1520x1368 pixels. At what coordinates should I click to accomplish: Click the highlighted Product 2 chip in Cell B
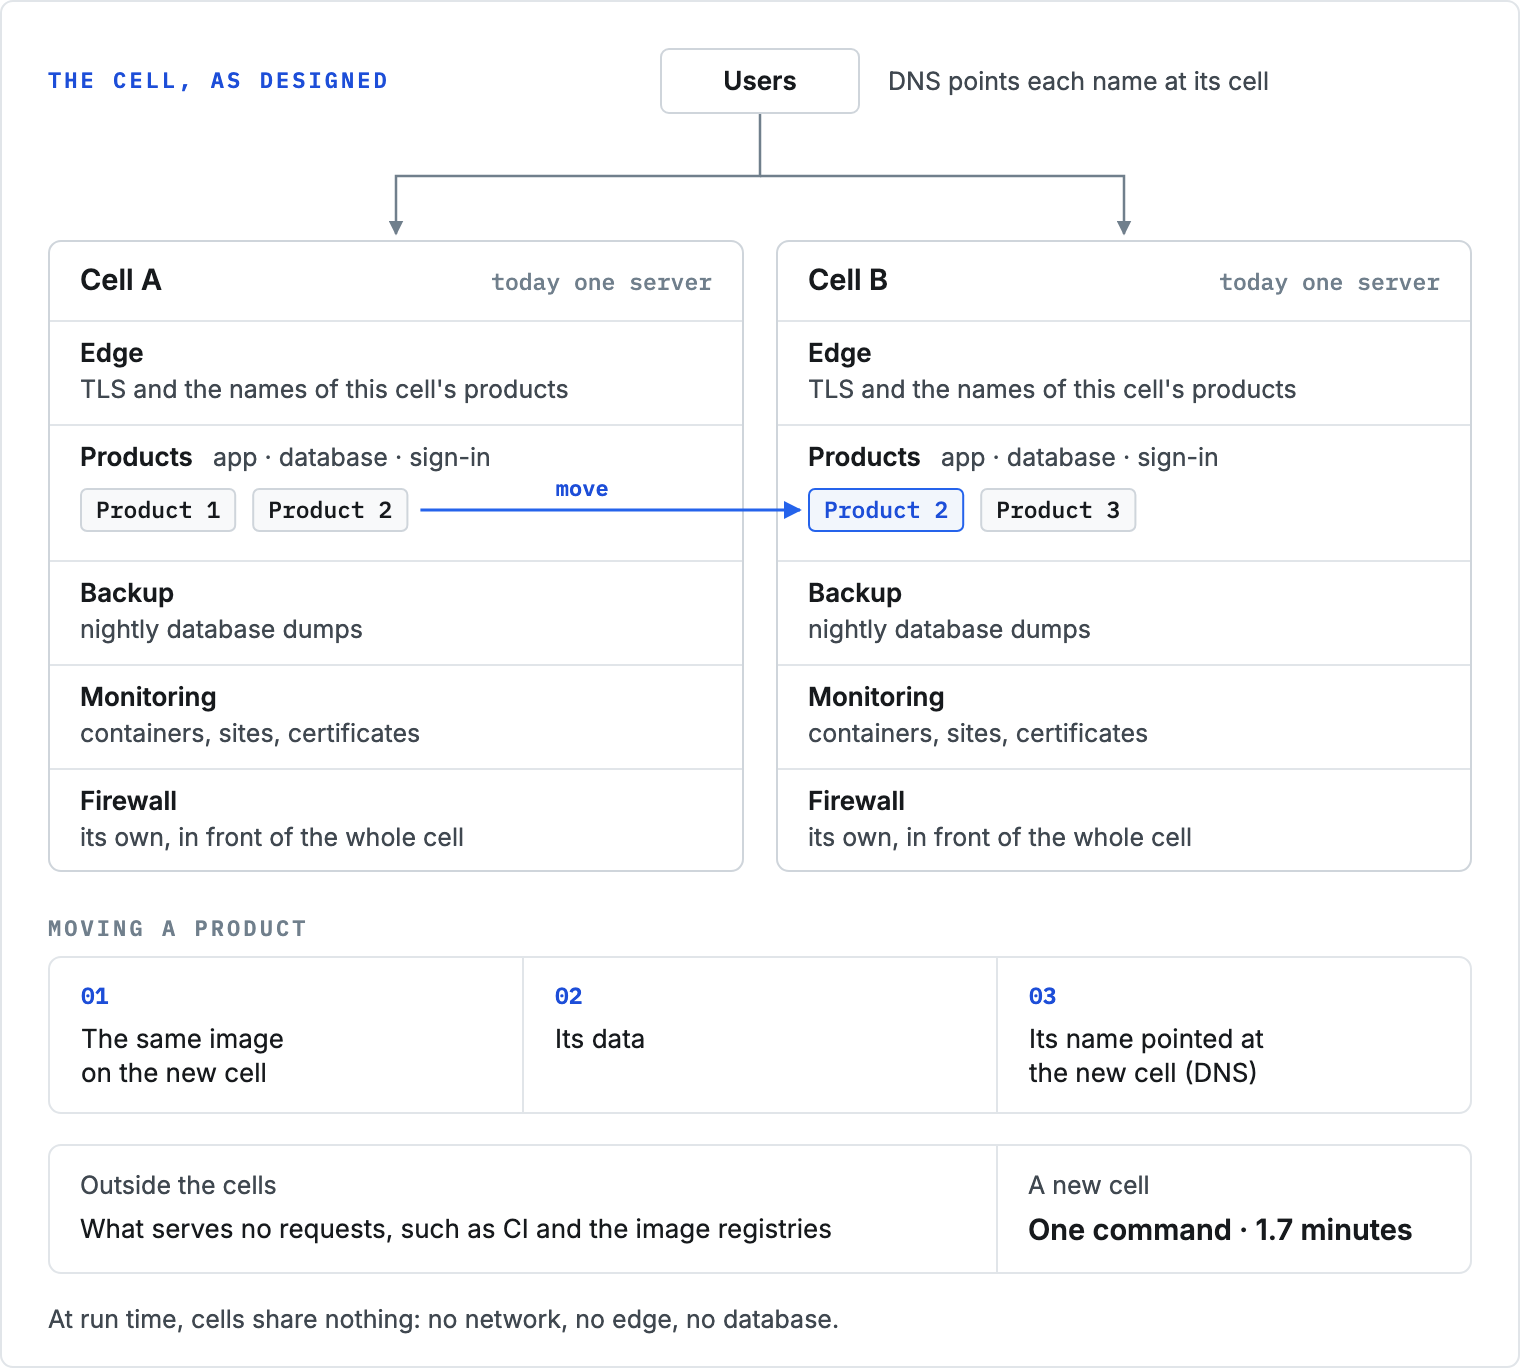click(x=886, y=510)
